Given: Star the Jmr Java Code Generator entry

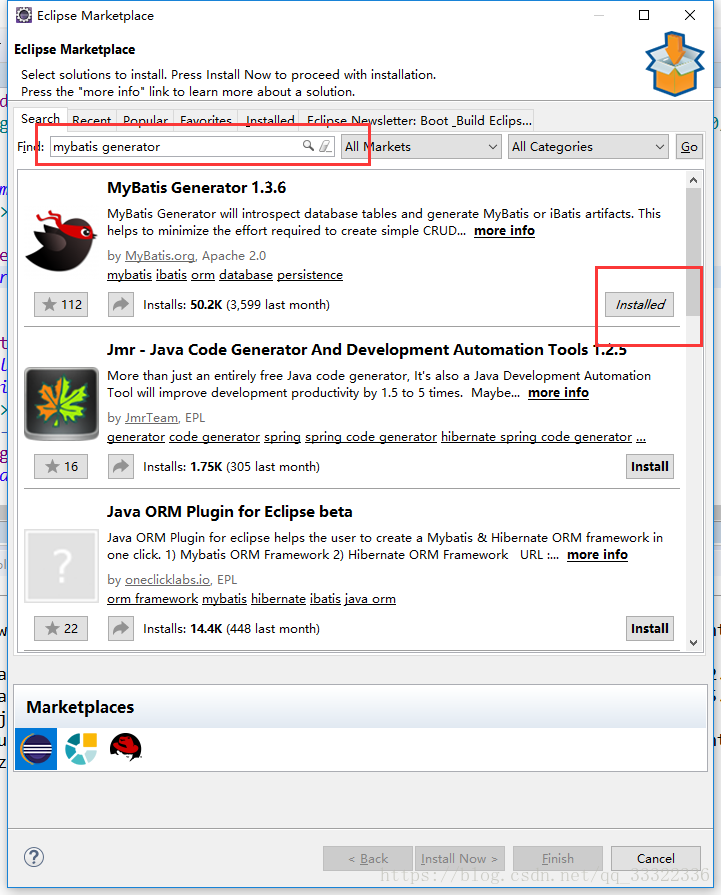Looking at the screenshot, I should 61,466.
